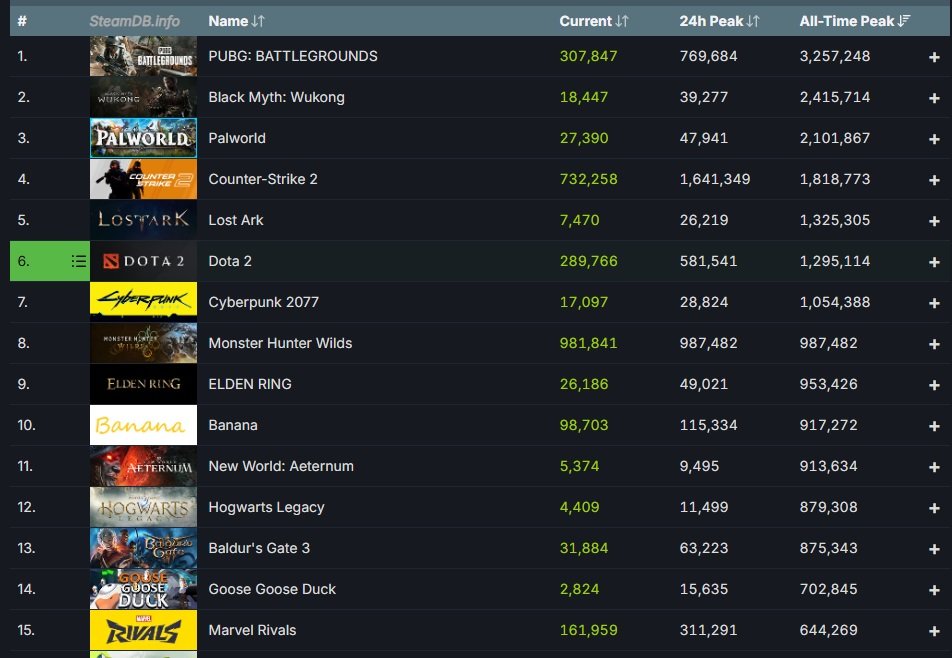952x658 pixels.
Task: Open the Cyberpunk 2077 name link
Action: point(264,302)
